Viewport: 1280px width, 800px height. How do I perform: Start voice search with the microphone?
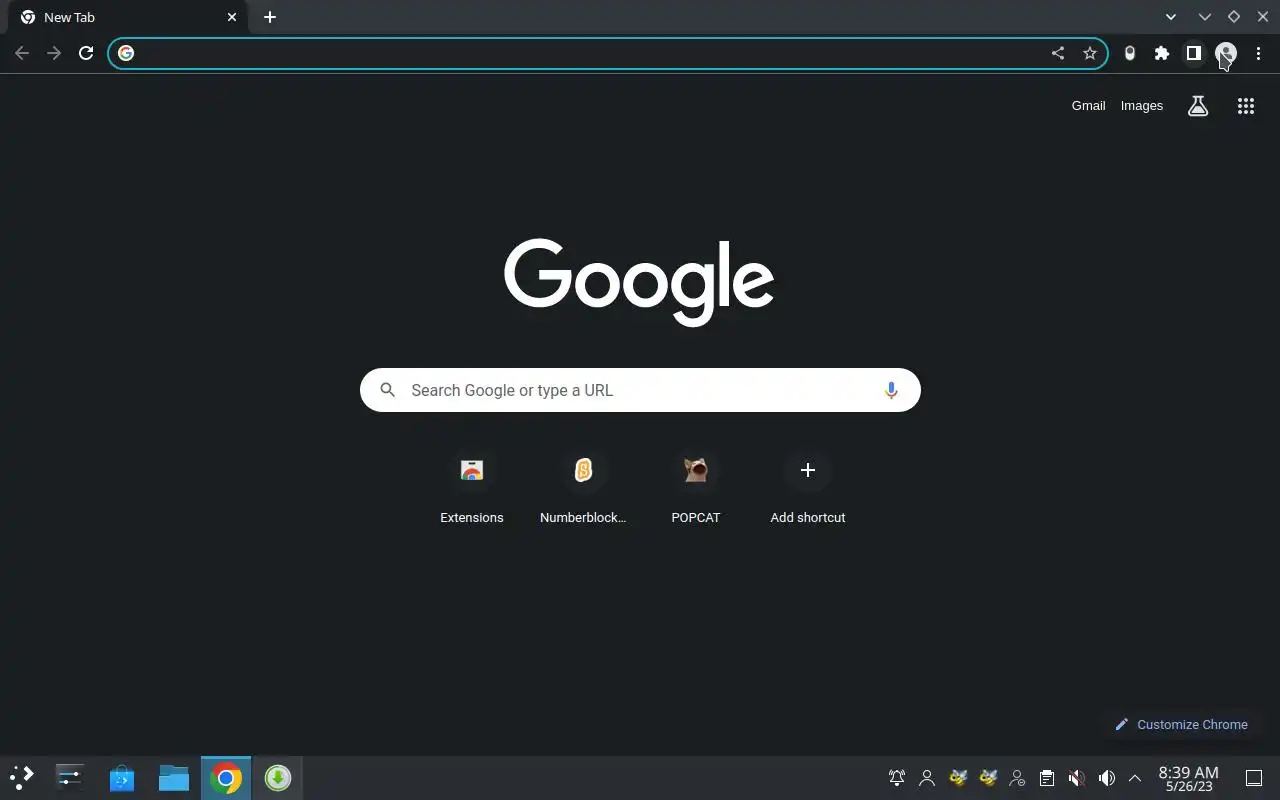pos(891,390)
